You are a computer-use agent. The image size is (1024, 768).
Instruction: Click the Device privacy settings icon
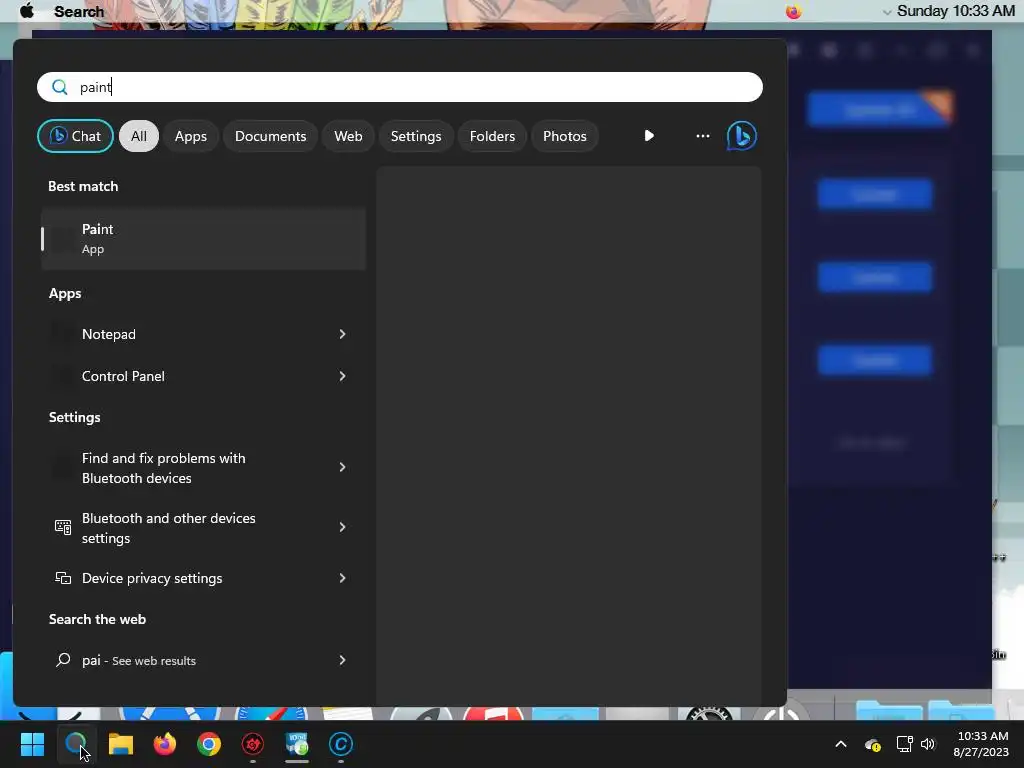tap(63, 578)
